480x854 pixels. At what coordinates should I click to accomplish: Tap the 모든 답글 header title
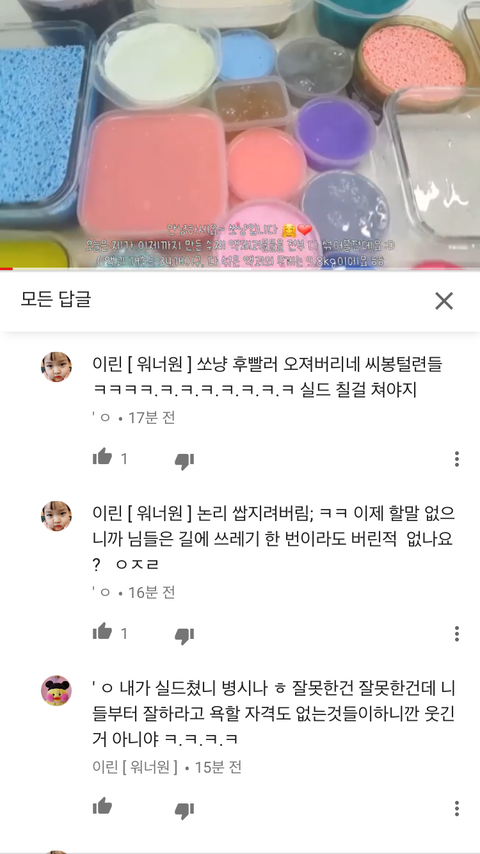56,300
